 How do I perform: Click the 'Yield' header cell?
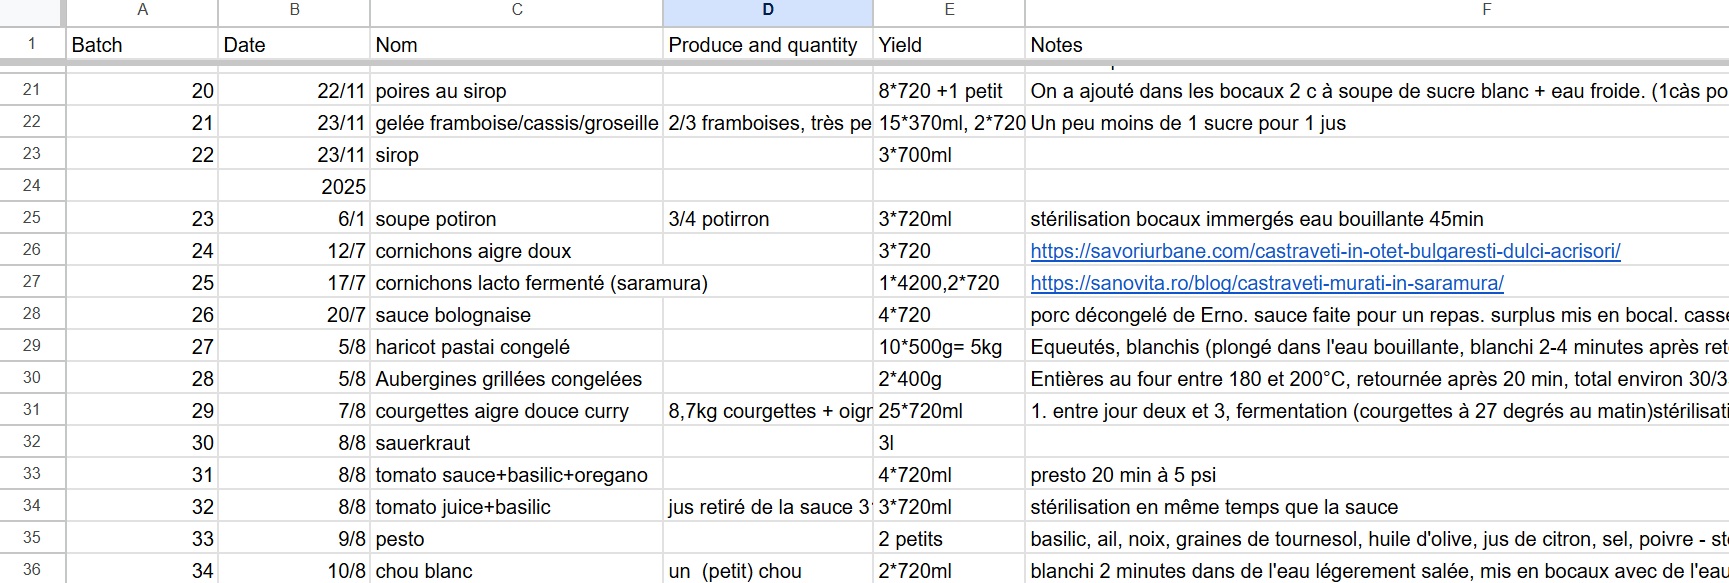click(948, 45)
